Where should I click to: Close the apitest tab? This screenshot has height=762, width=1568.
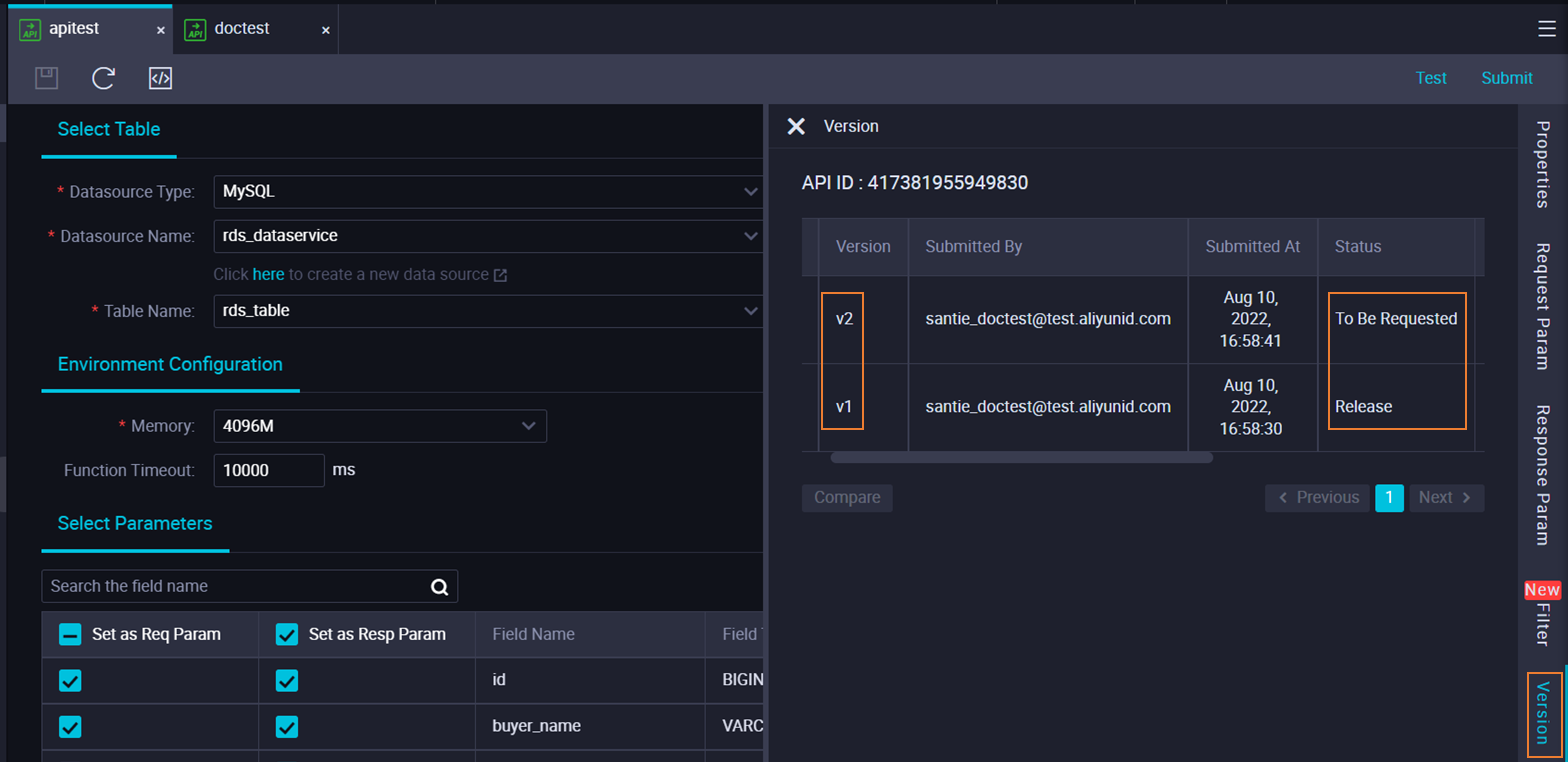point(161,30)
